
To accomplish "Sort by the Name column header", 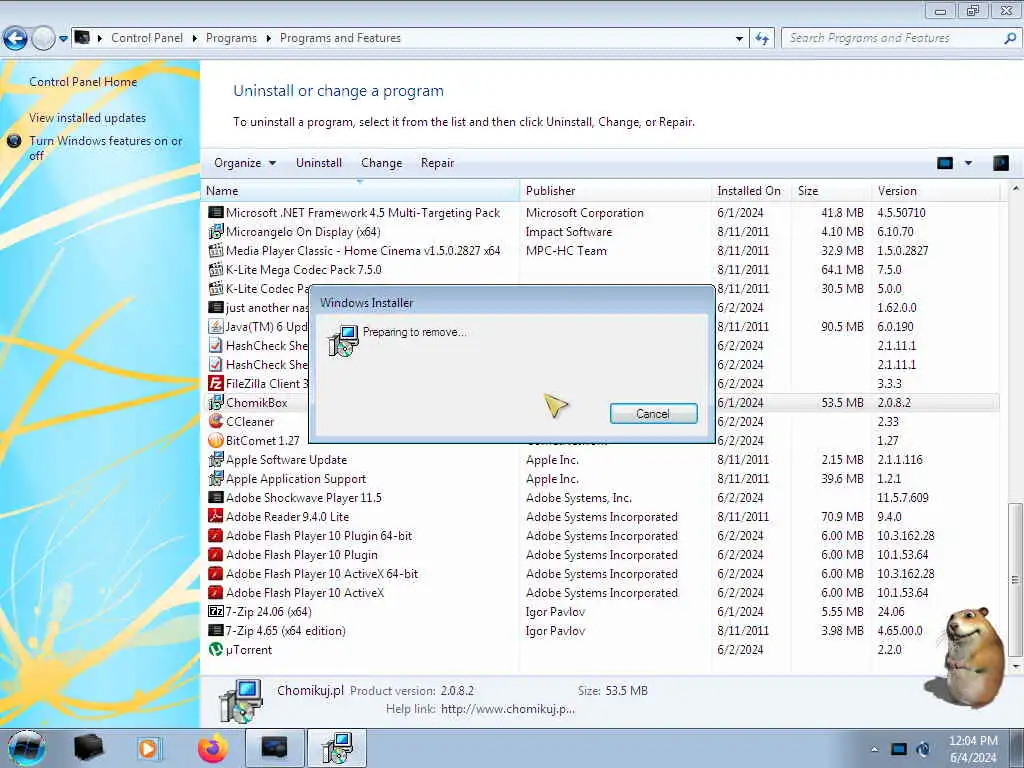I will pos(360,191).
